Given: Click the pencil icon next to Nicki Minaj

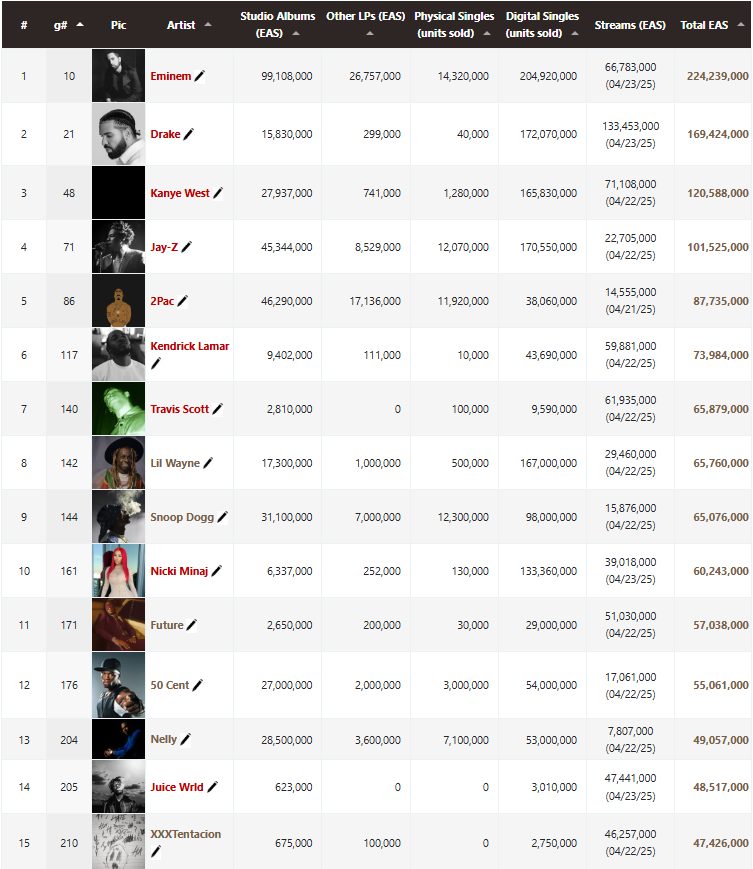Looking at the screenshot, I should coord(217,571).
